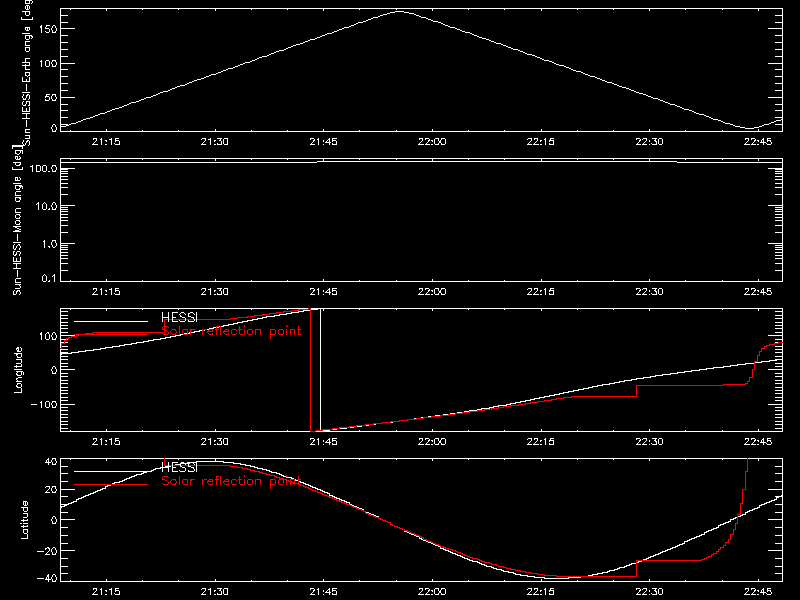Click 22:00 time label under Moon angle plot

pos(432,292)
